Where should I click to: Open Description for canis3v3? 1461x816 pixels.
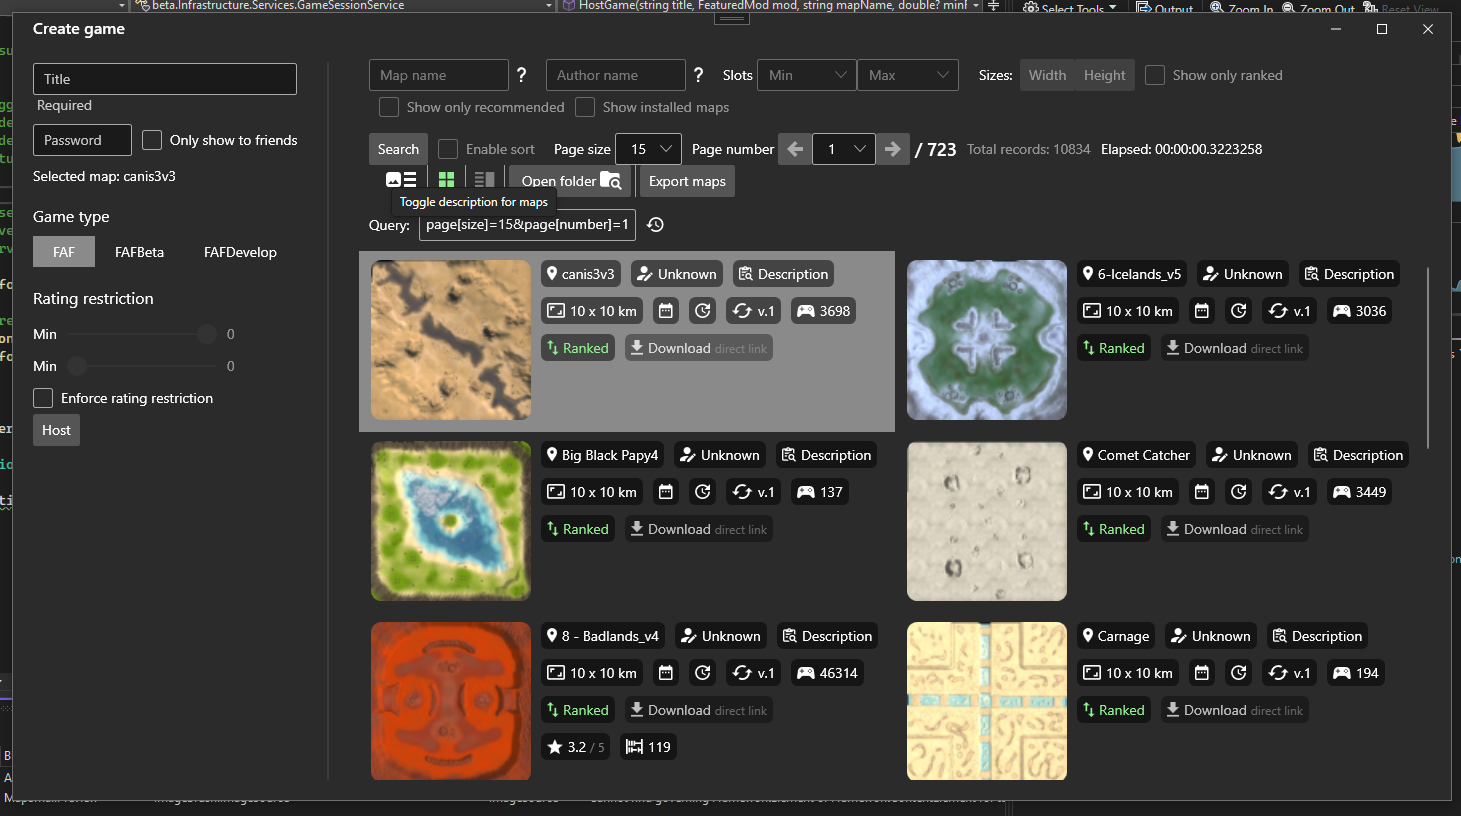(783, 274)
